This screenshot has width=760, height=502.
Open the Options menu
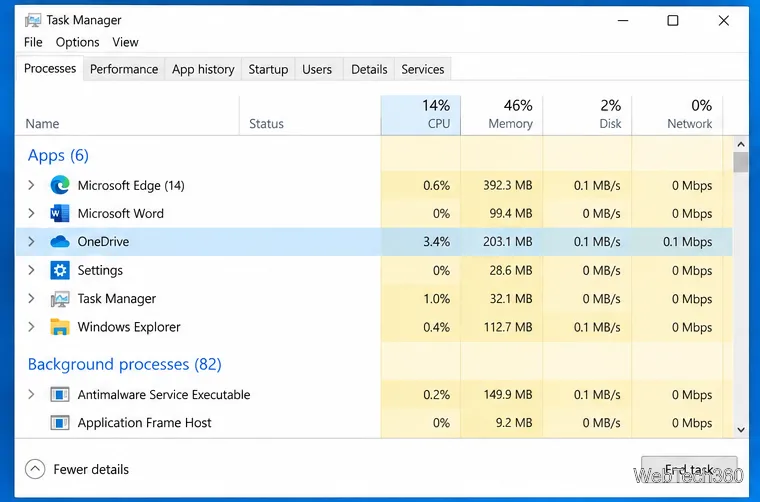tap(78, 42)
